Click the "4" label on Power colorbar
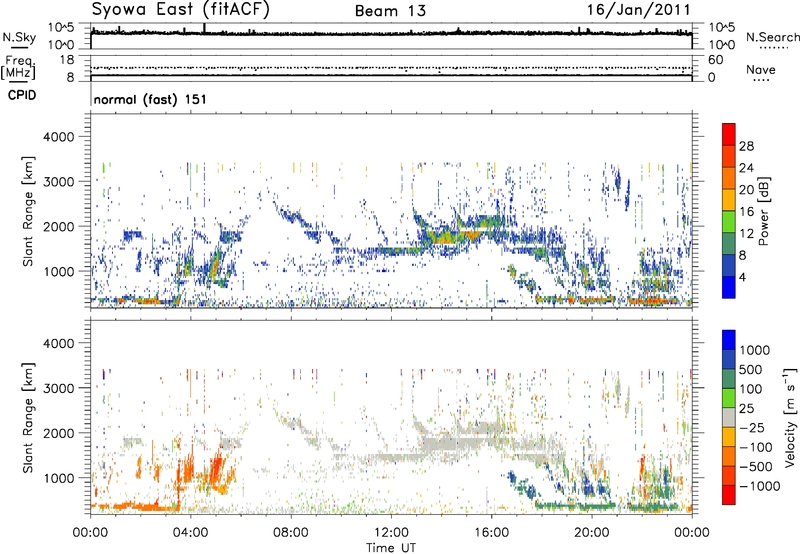Image resolution: width=800 pixels, height=554 pixels. [x=742, y=278]
